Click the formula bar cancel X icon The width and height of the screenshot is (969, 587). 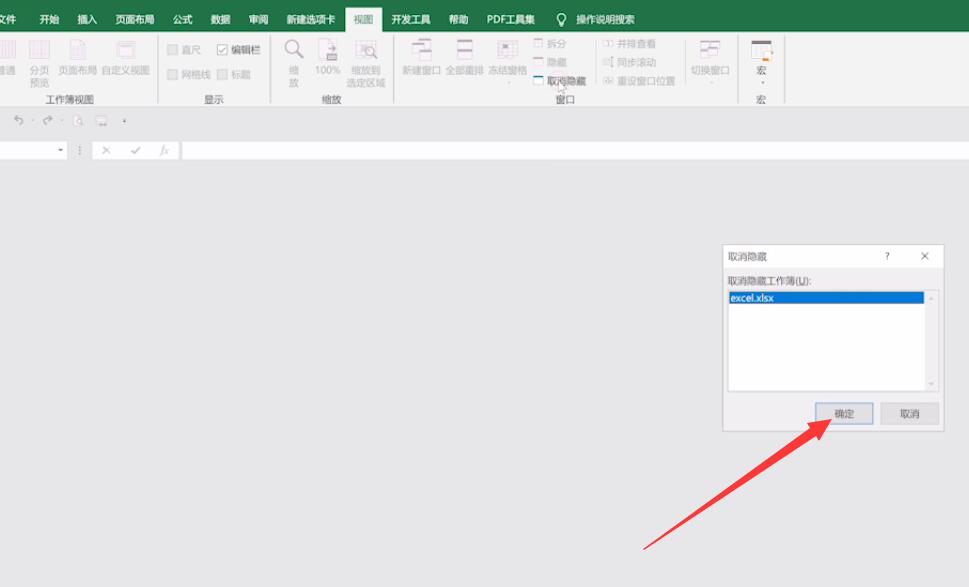pyautogui.click(x=106, y=150)
